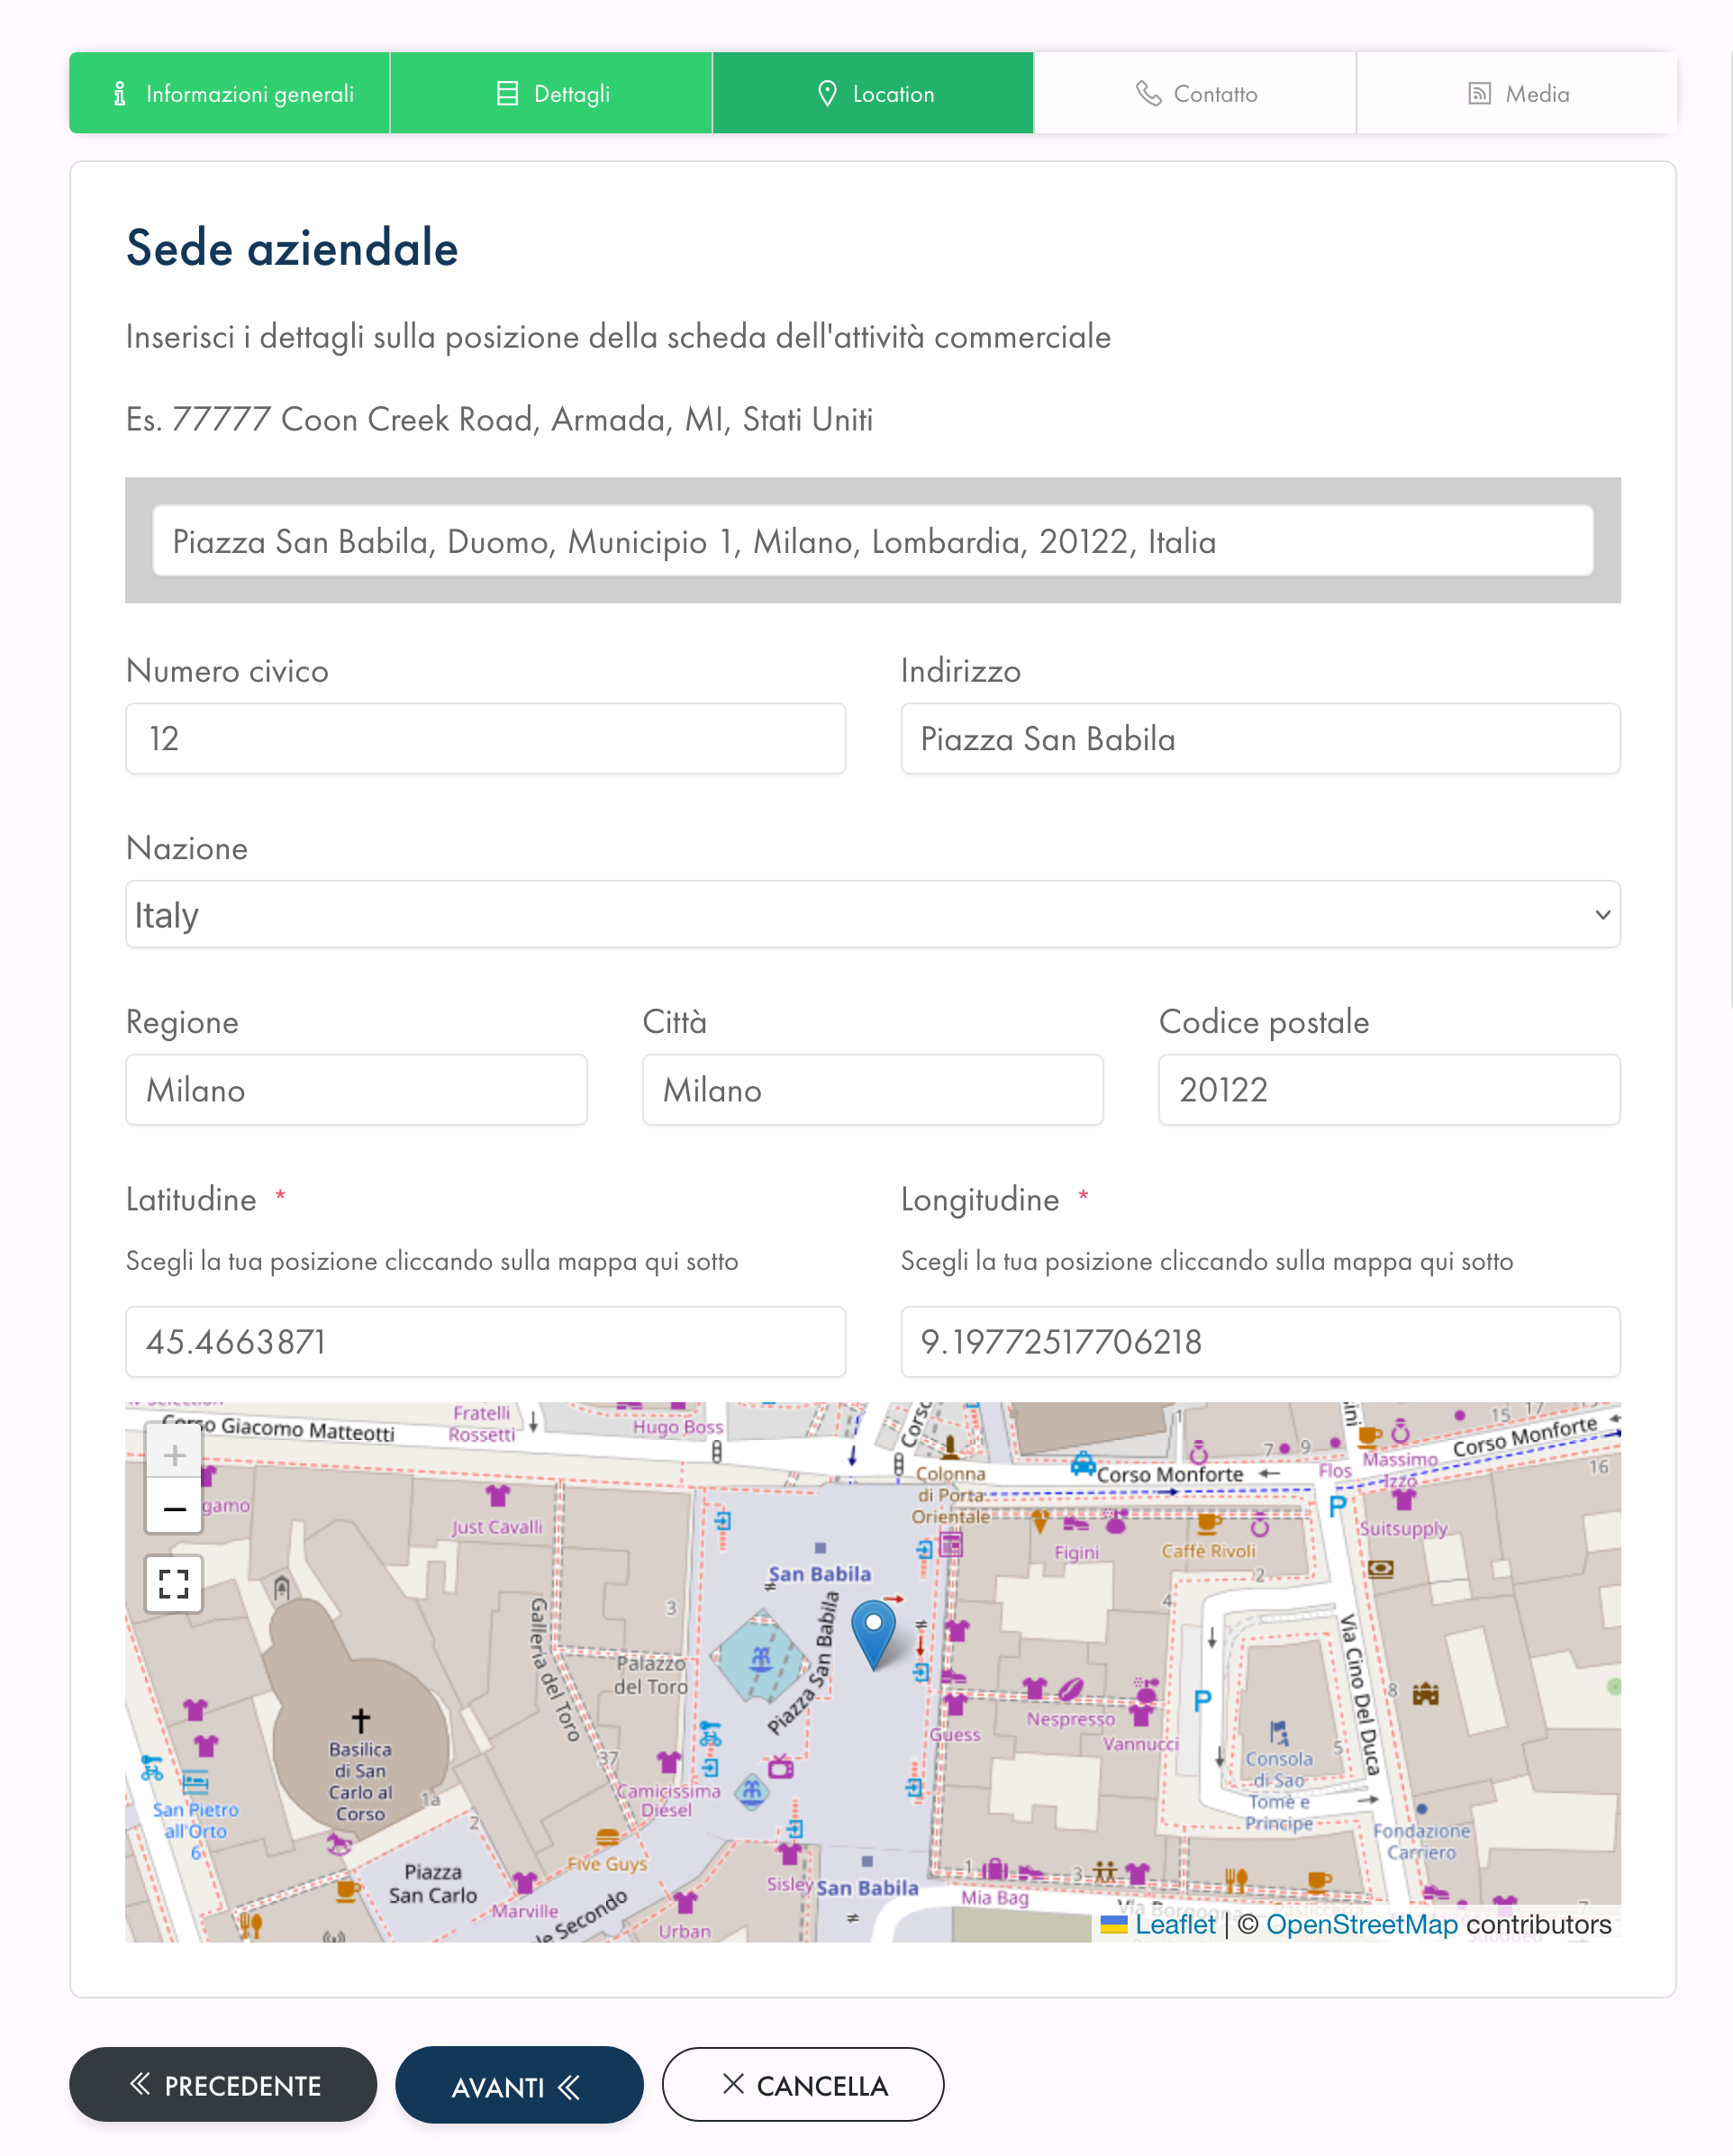Click the Five Guys burger icon on map
Viewport: 1733px width, 2156px height.
point(607,1837)
